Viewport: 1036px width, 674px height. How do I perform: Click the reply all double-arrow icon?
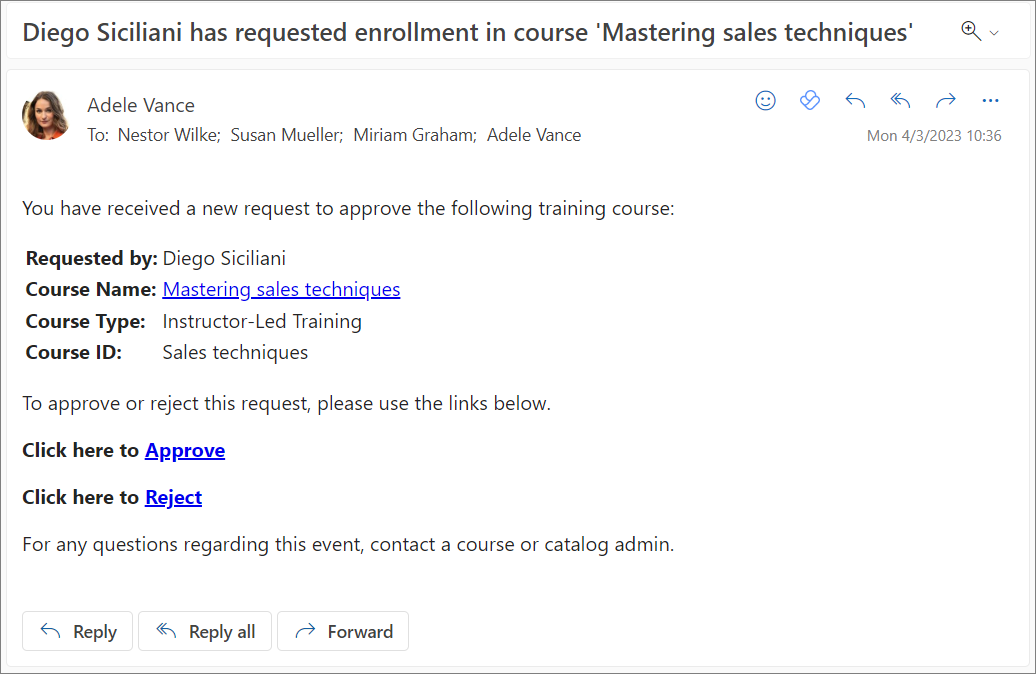click(900, 100)
